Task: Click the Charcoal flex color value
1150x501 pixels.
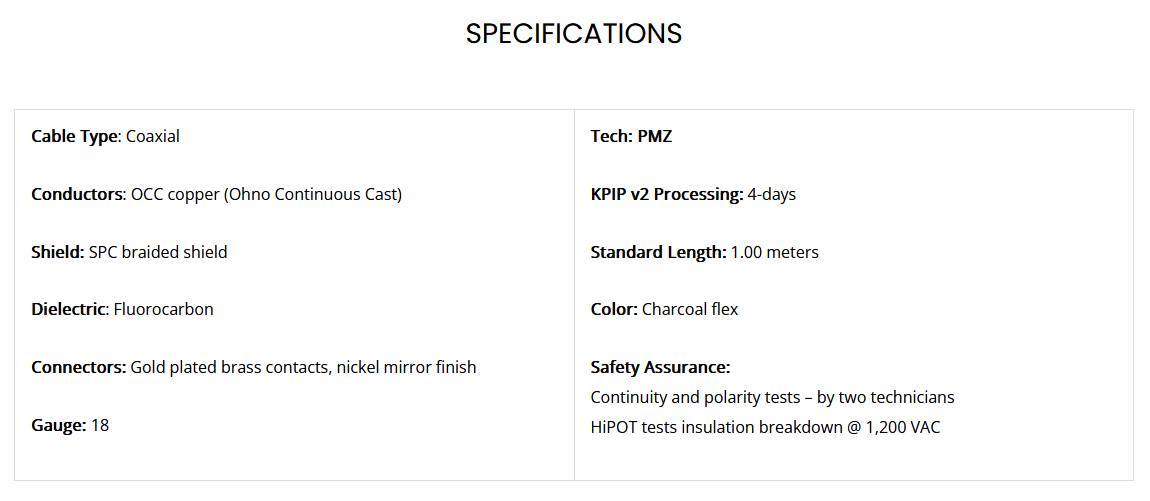Action: pos(690,310)
